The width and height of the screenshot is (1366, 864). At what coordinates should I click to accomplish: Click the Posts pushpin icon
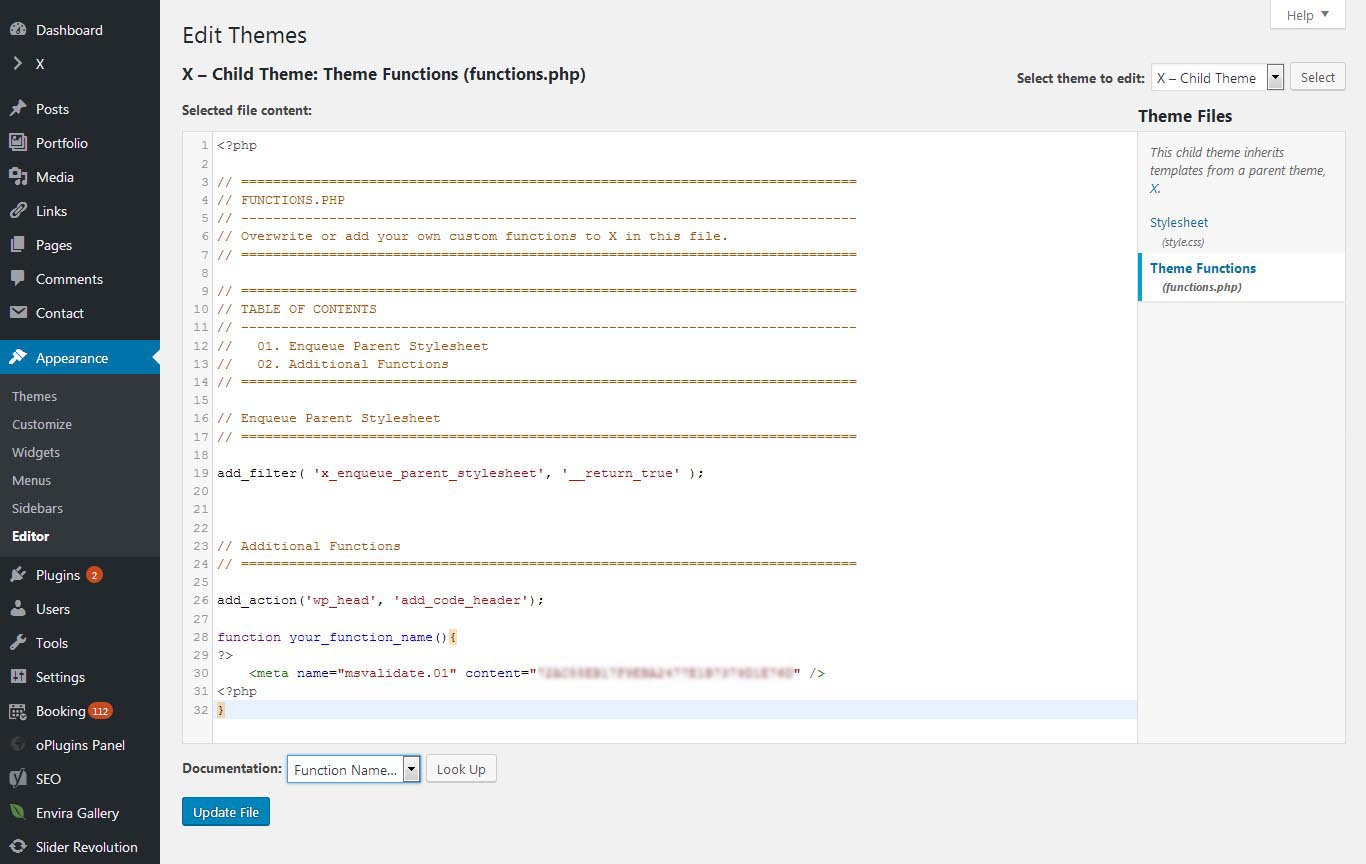click(x=18, y=109)
